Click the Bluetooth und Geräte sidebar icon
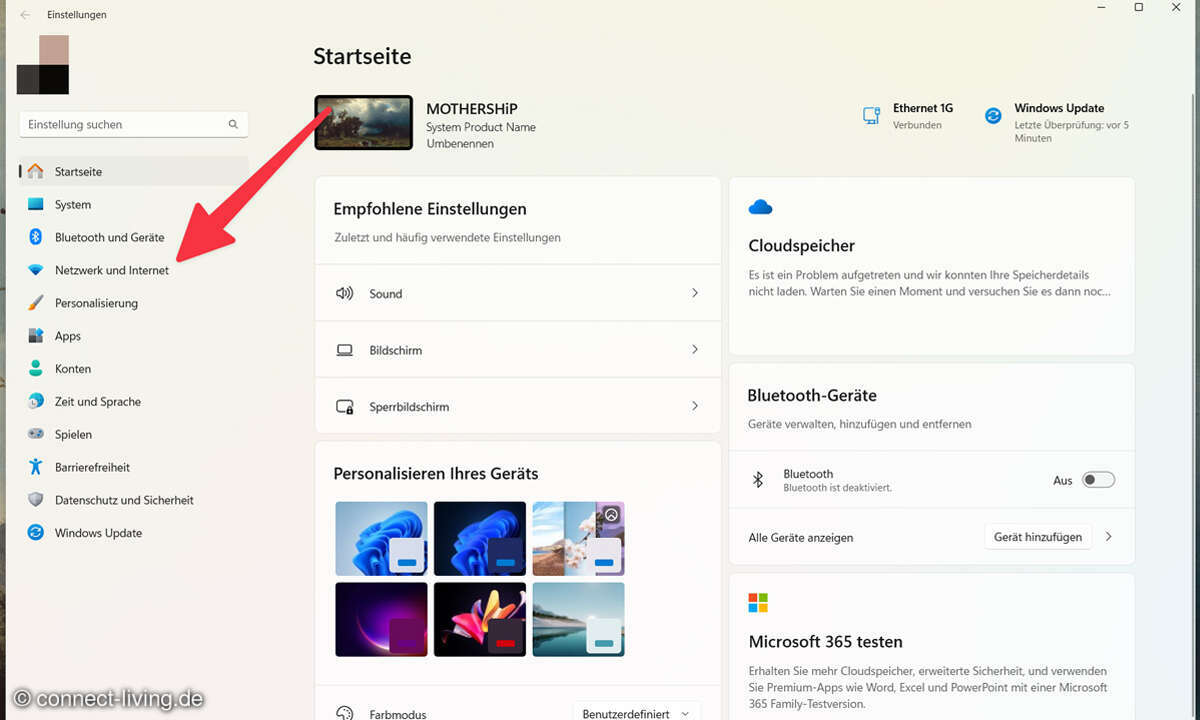 36,237
